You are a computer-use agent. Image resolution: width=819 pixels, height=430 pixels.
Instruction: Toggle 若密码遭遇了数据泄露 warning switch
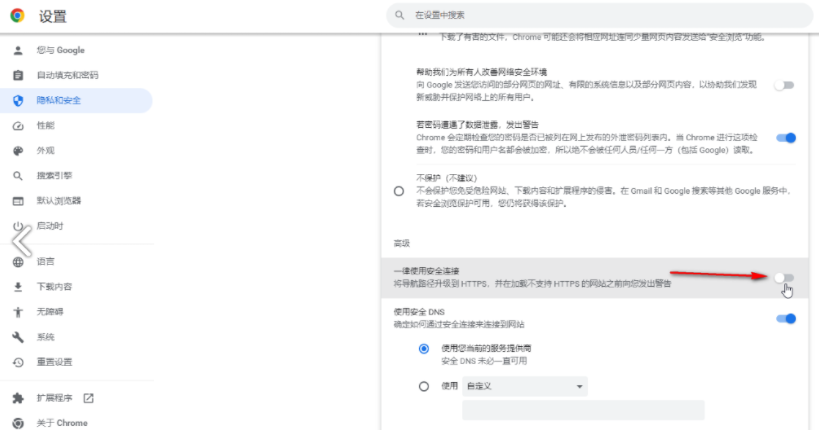(x=786, y=138)
